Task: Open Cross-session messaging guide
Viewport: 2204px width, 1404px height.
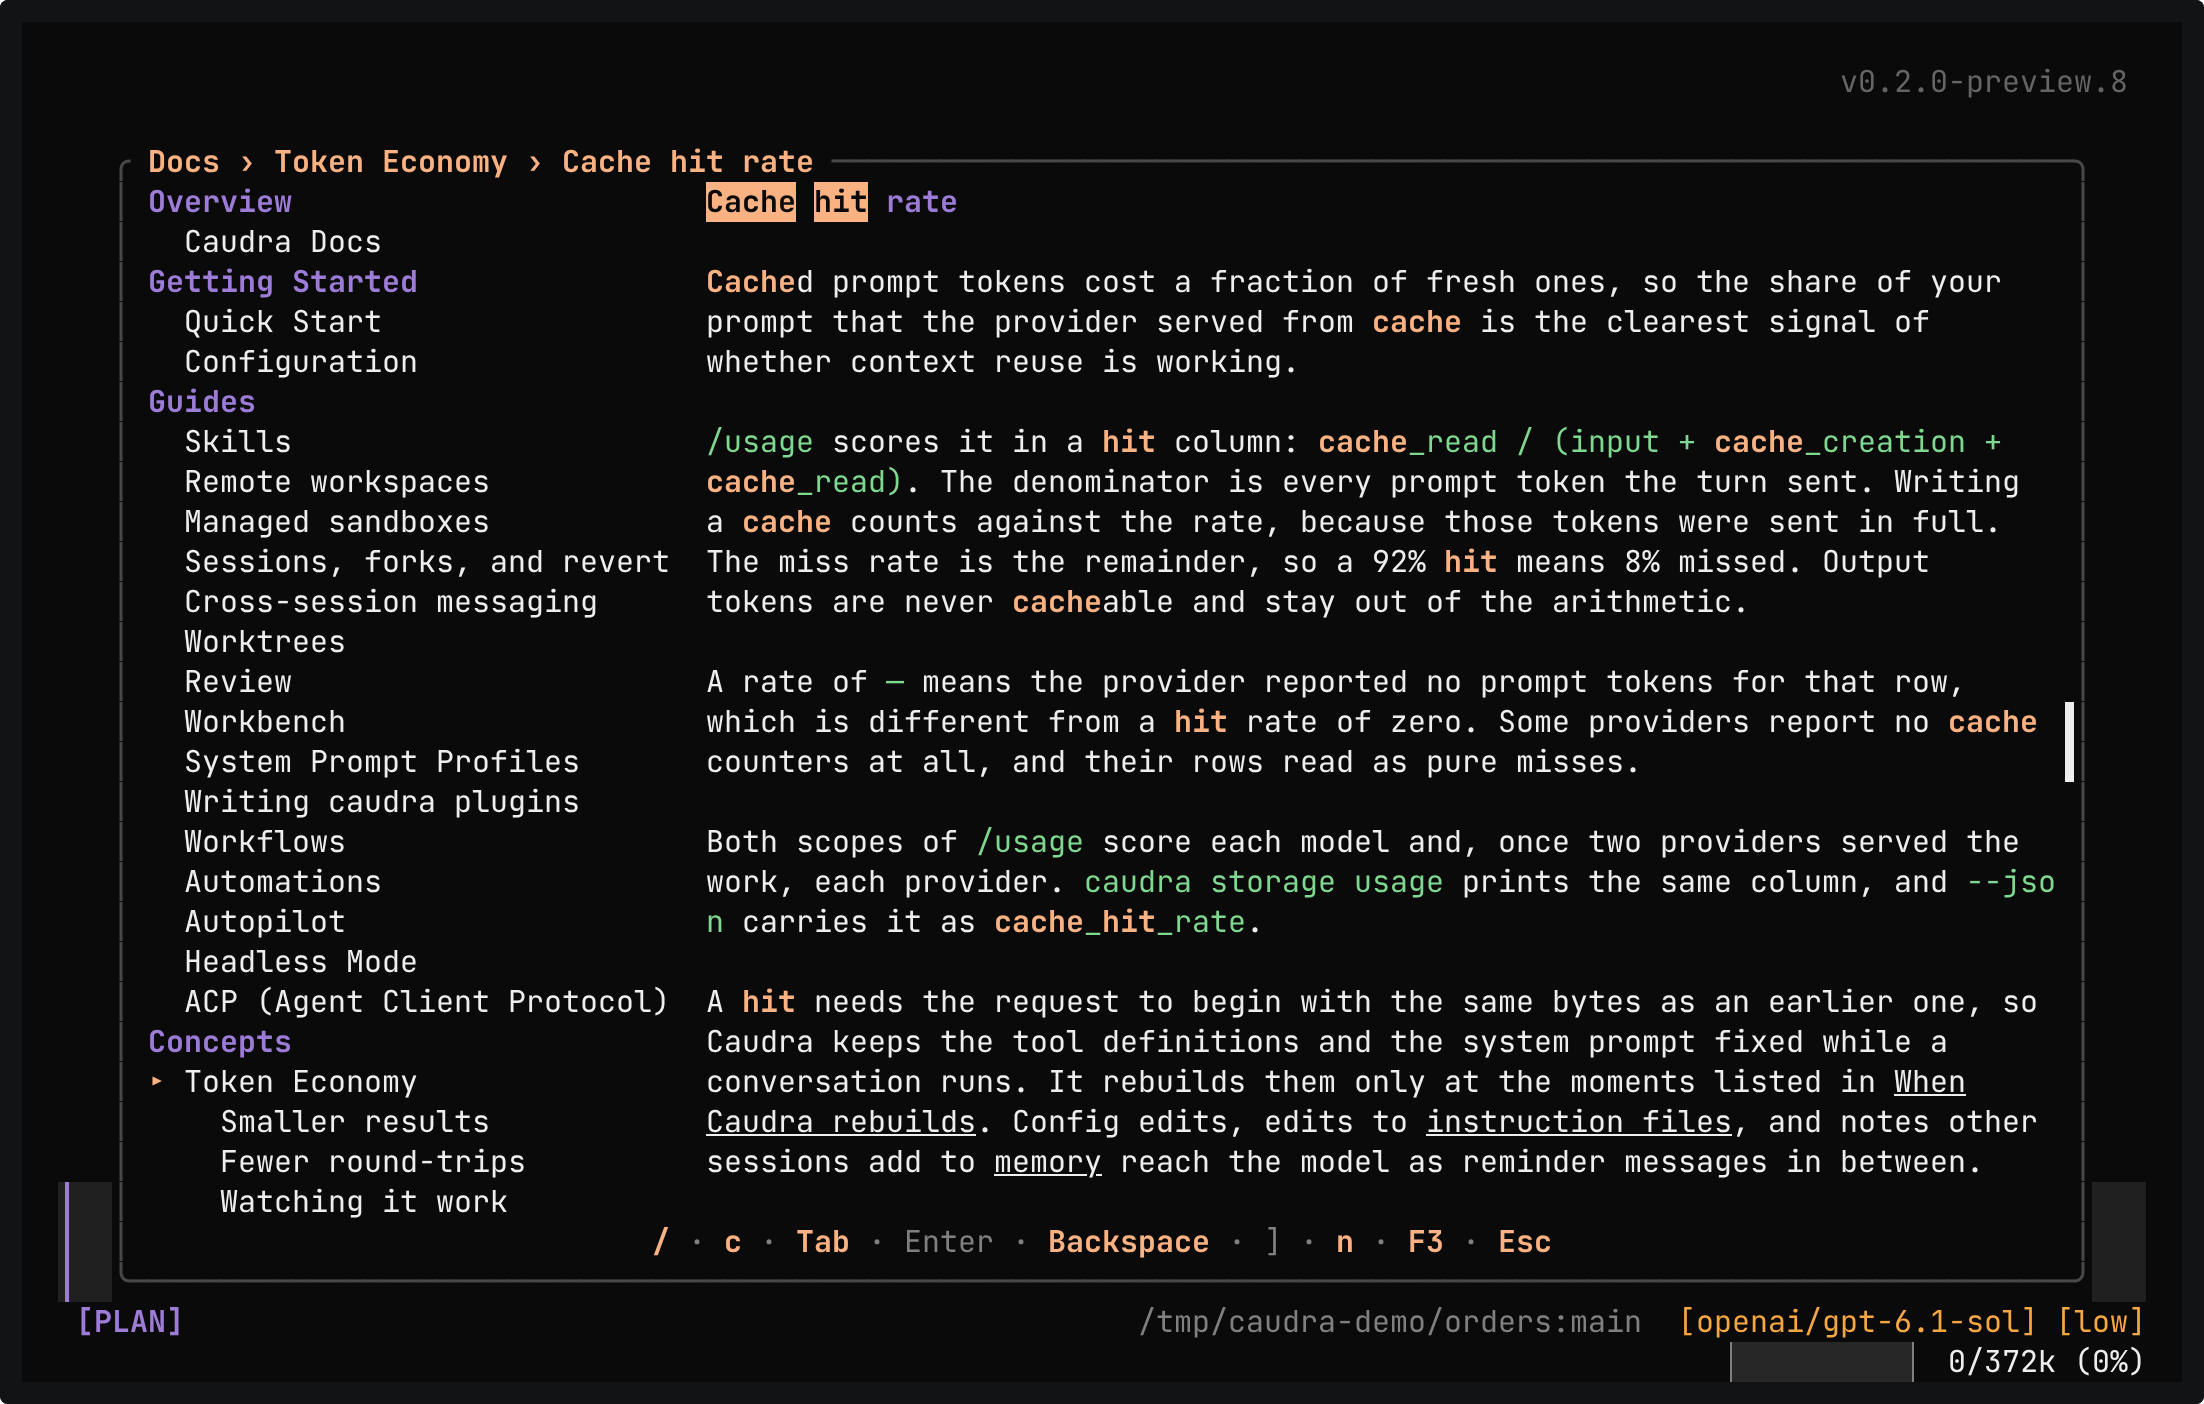Action: click(391, 602)
